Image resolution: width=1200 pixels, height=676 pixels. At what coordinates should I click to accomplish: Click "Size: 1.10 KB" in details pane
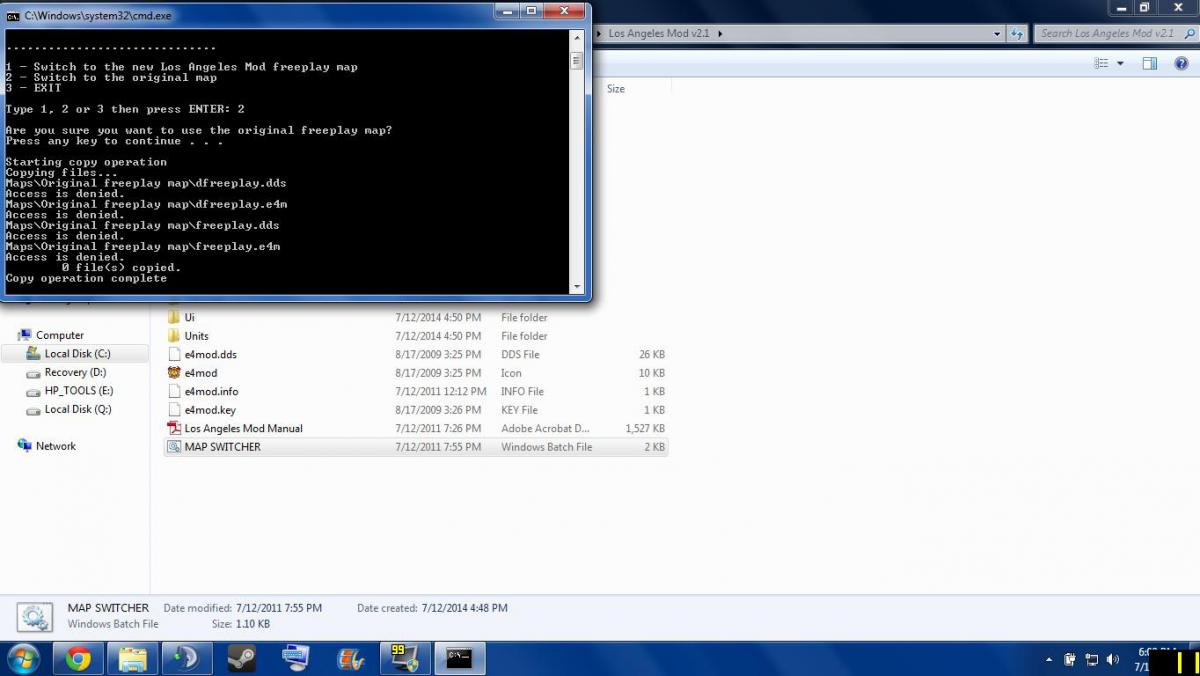coord(241,624)
